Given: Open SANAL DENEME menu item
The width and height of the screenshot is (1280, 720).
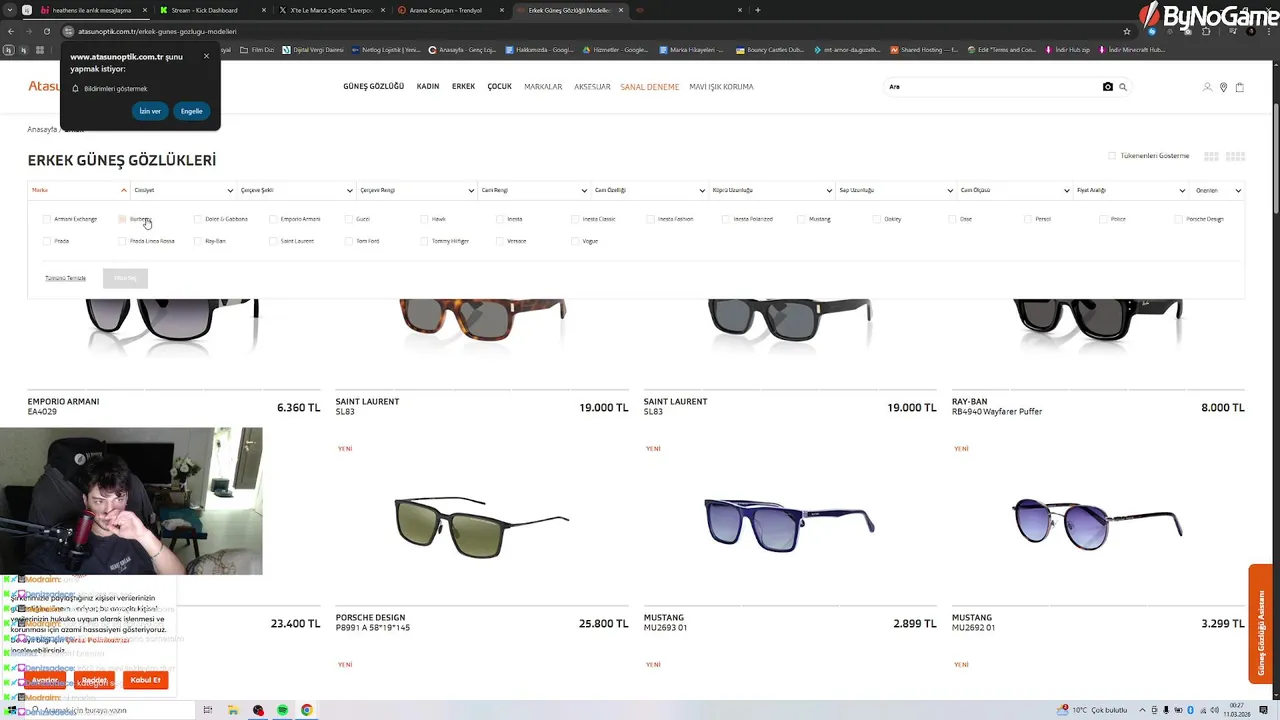Looking at the screenshot, I should (649, 87).
